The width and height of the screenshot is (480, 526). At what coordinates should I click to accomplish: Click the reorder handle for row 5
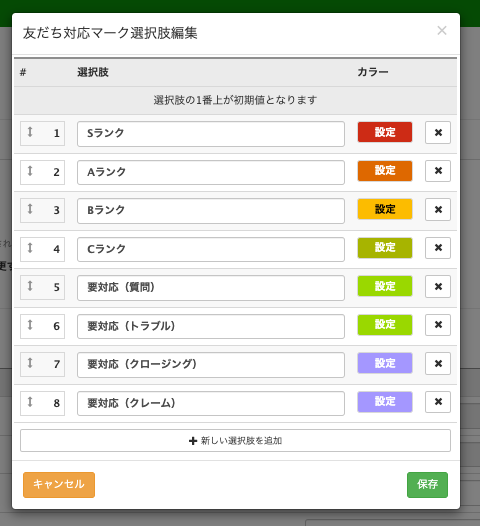click(30, 286)
